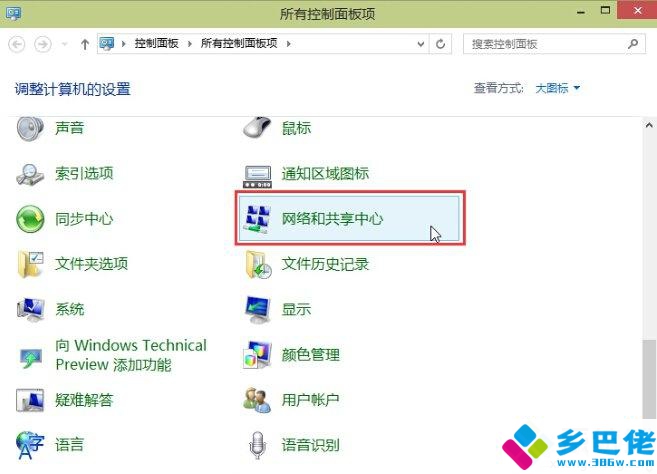Click the scrollbar up arrow
Image resolution: width=657 pixels, height=474 pixels.
(649, 125)
